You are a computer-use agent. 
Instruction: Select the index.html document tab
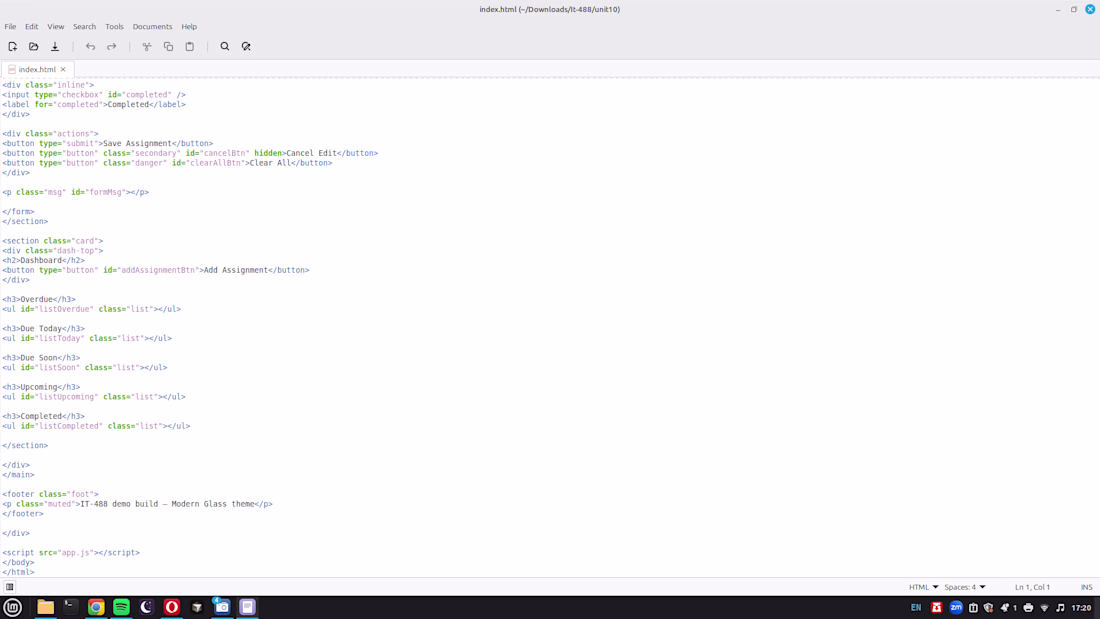(x=36, y=69)
